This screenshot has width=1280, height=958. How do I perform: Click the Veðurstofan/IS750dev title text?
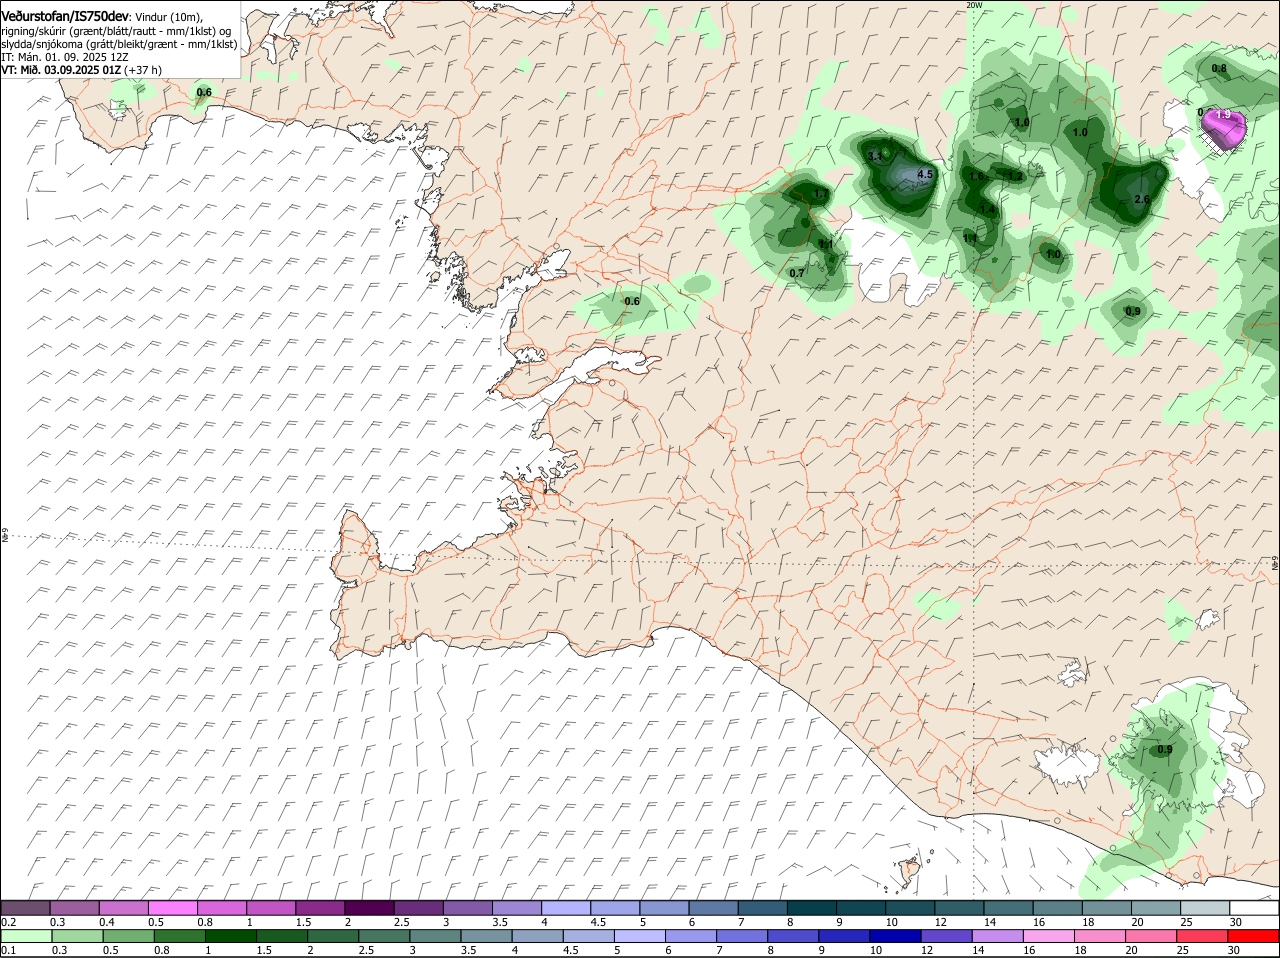tap(63, 17)
